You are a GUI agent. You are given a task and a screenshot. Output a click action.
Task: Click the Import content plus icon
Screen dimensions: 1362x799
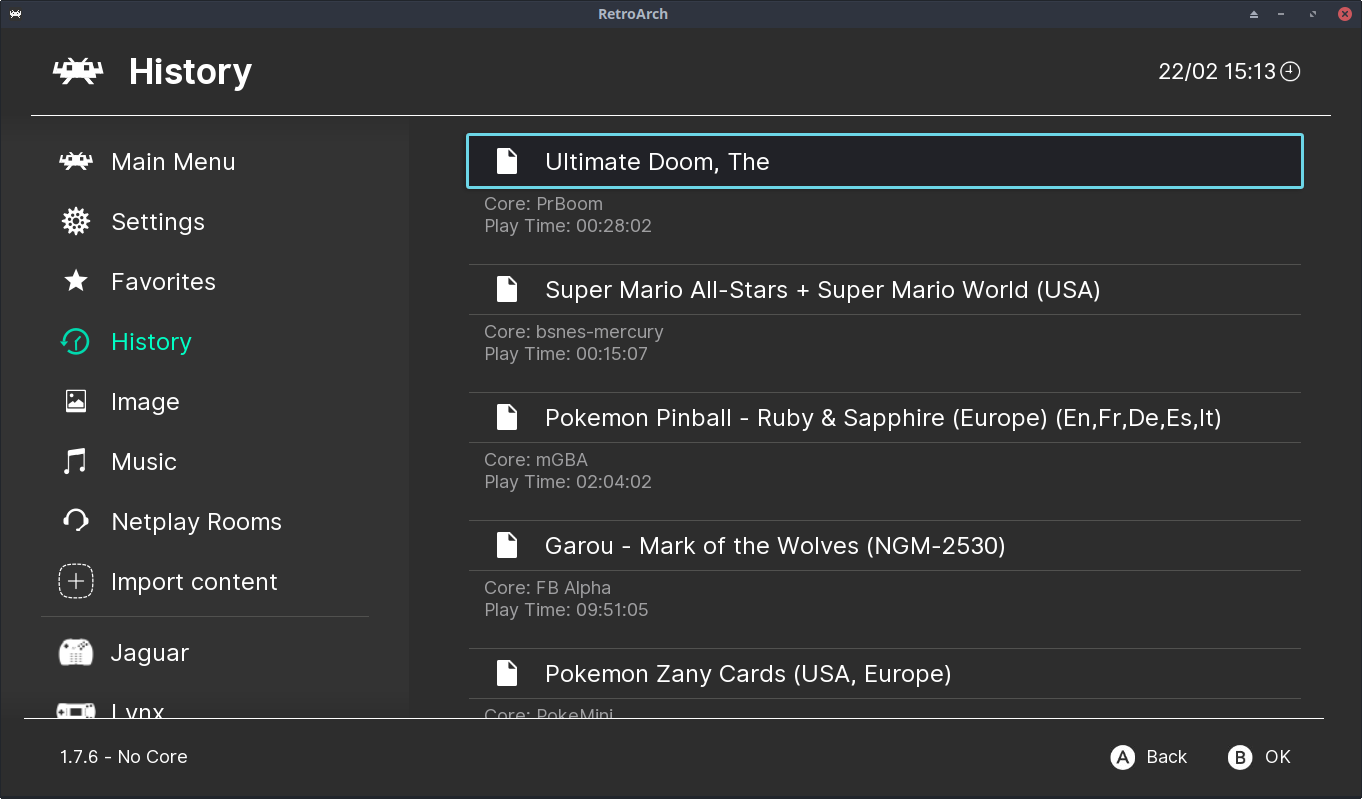click(76, 581)
